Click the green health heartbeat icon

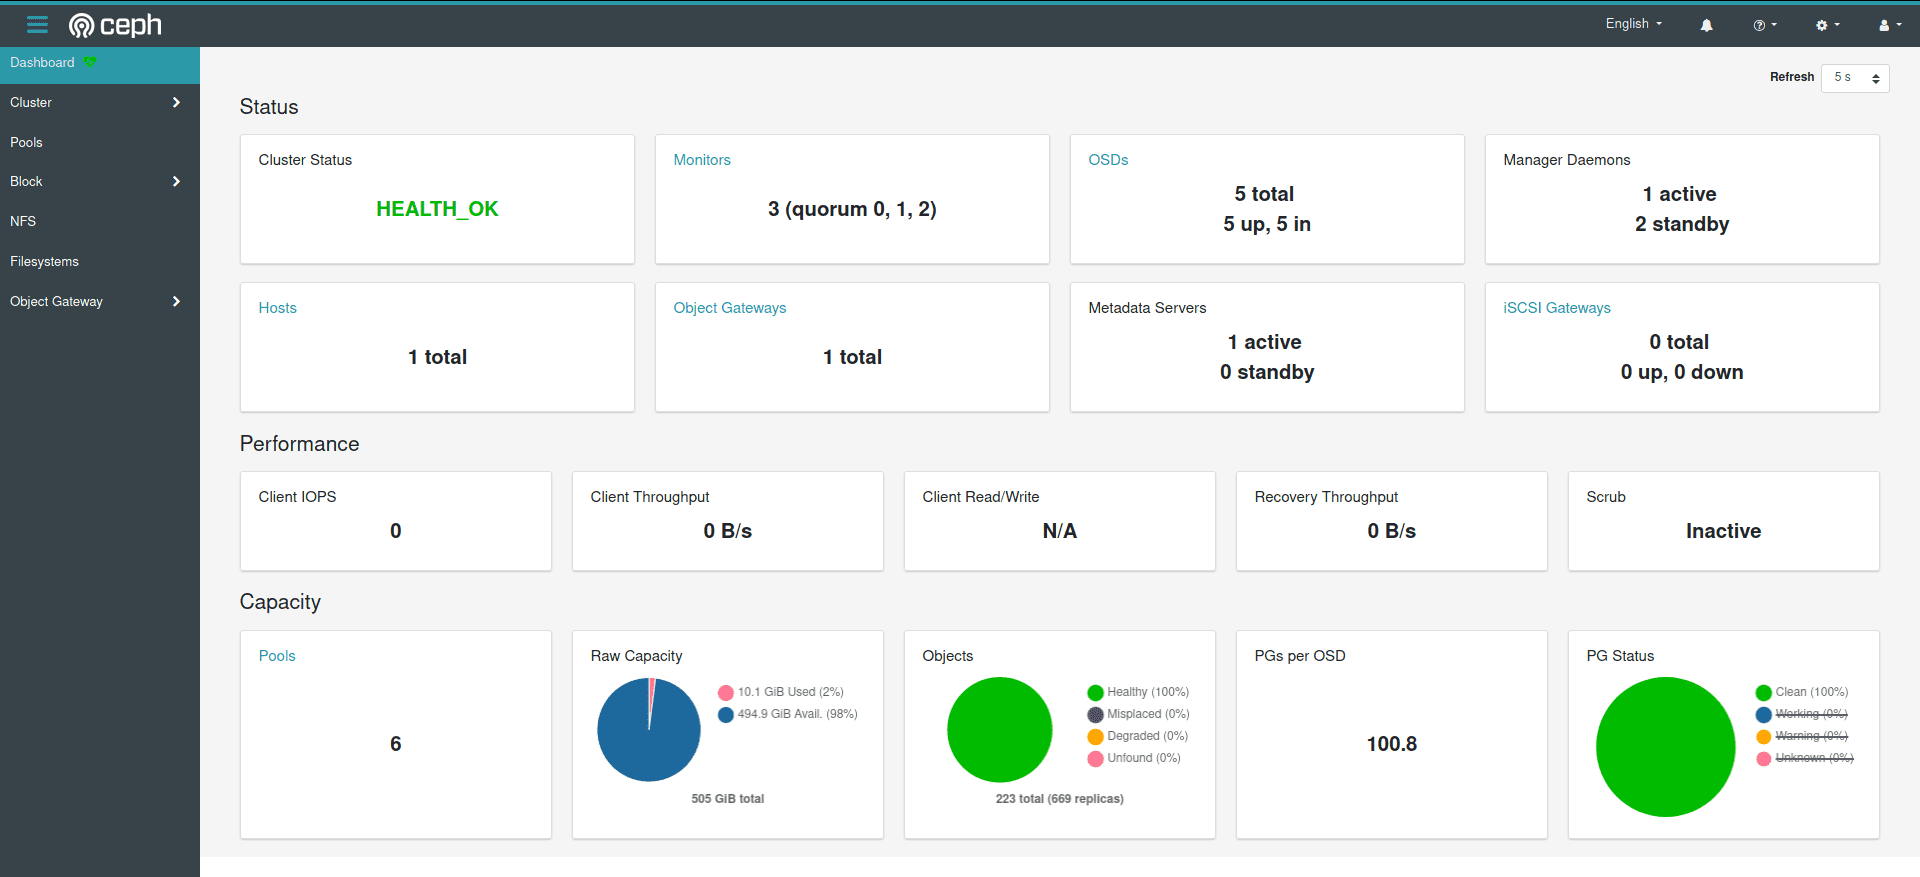(x=90, y=62)
